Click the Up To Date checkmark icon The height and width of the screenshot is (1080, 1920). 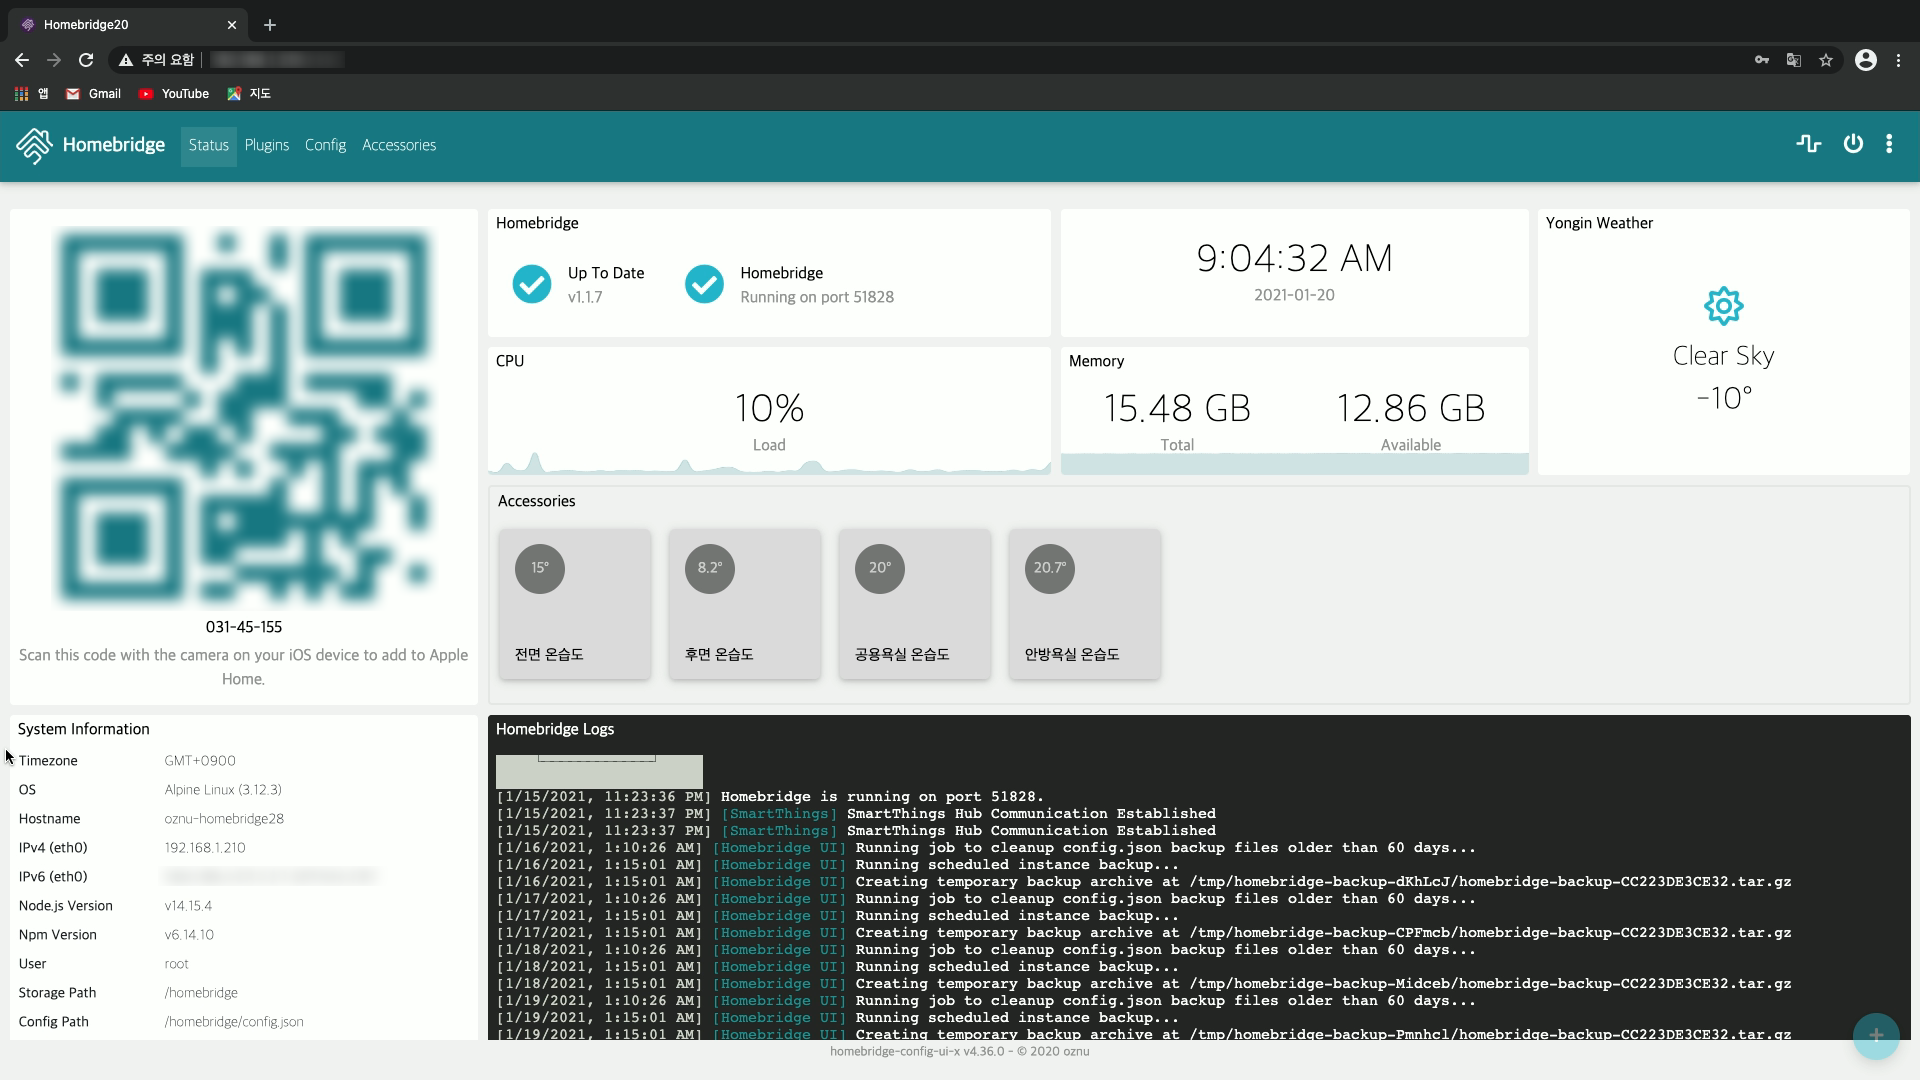pyautogui.click(x=532, y=284)
